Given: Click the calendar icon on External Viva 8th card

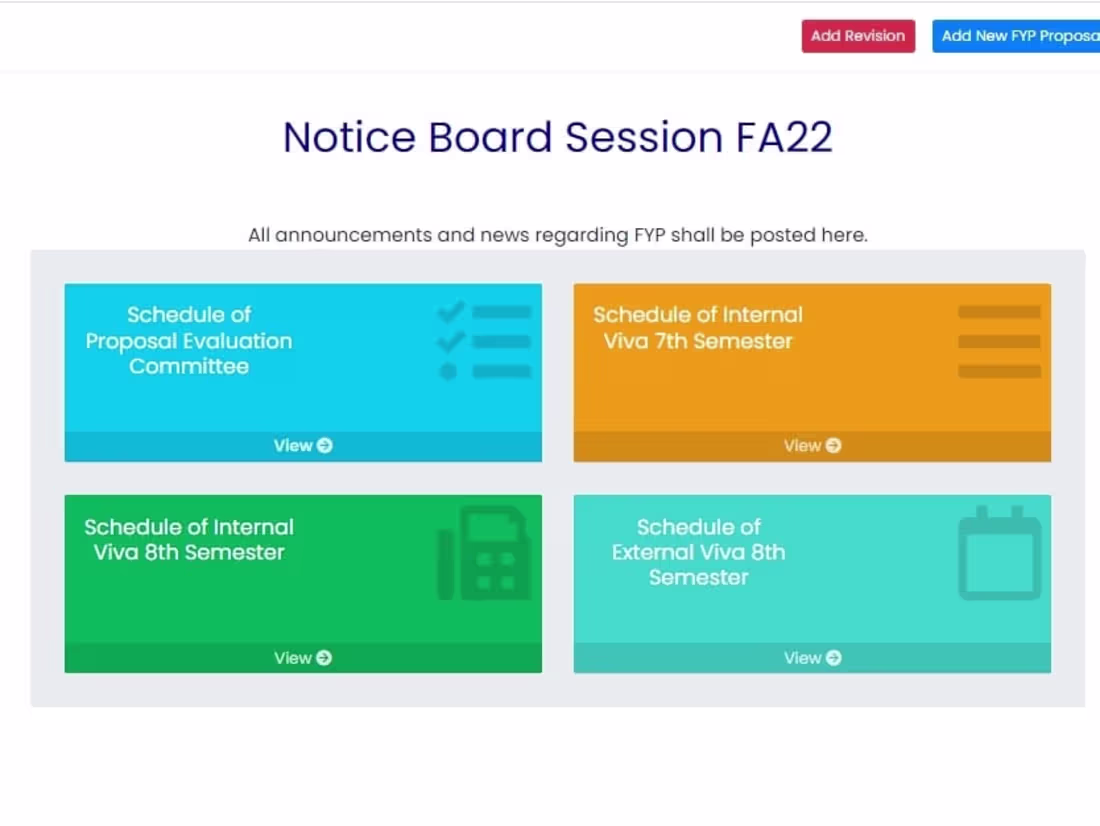Looking at the screenshot, I should pyautogui.click(x=999, y=553).
